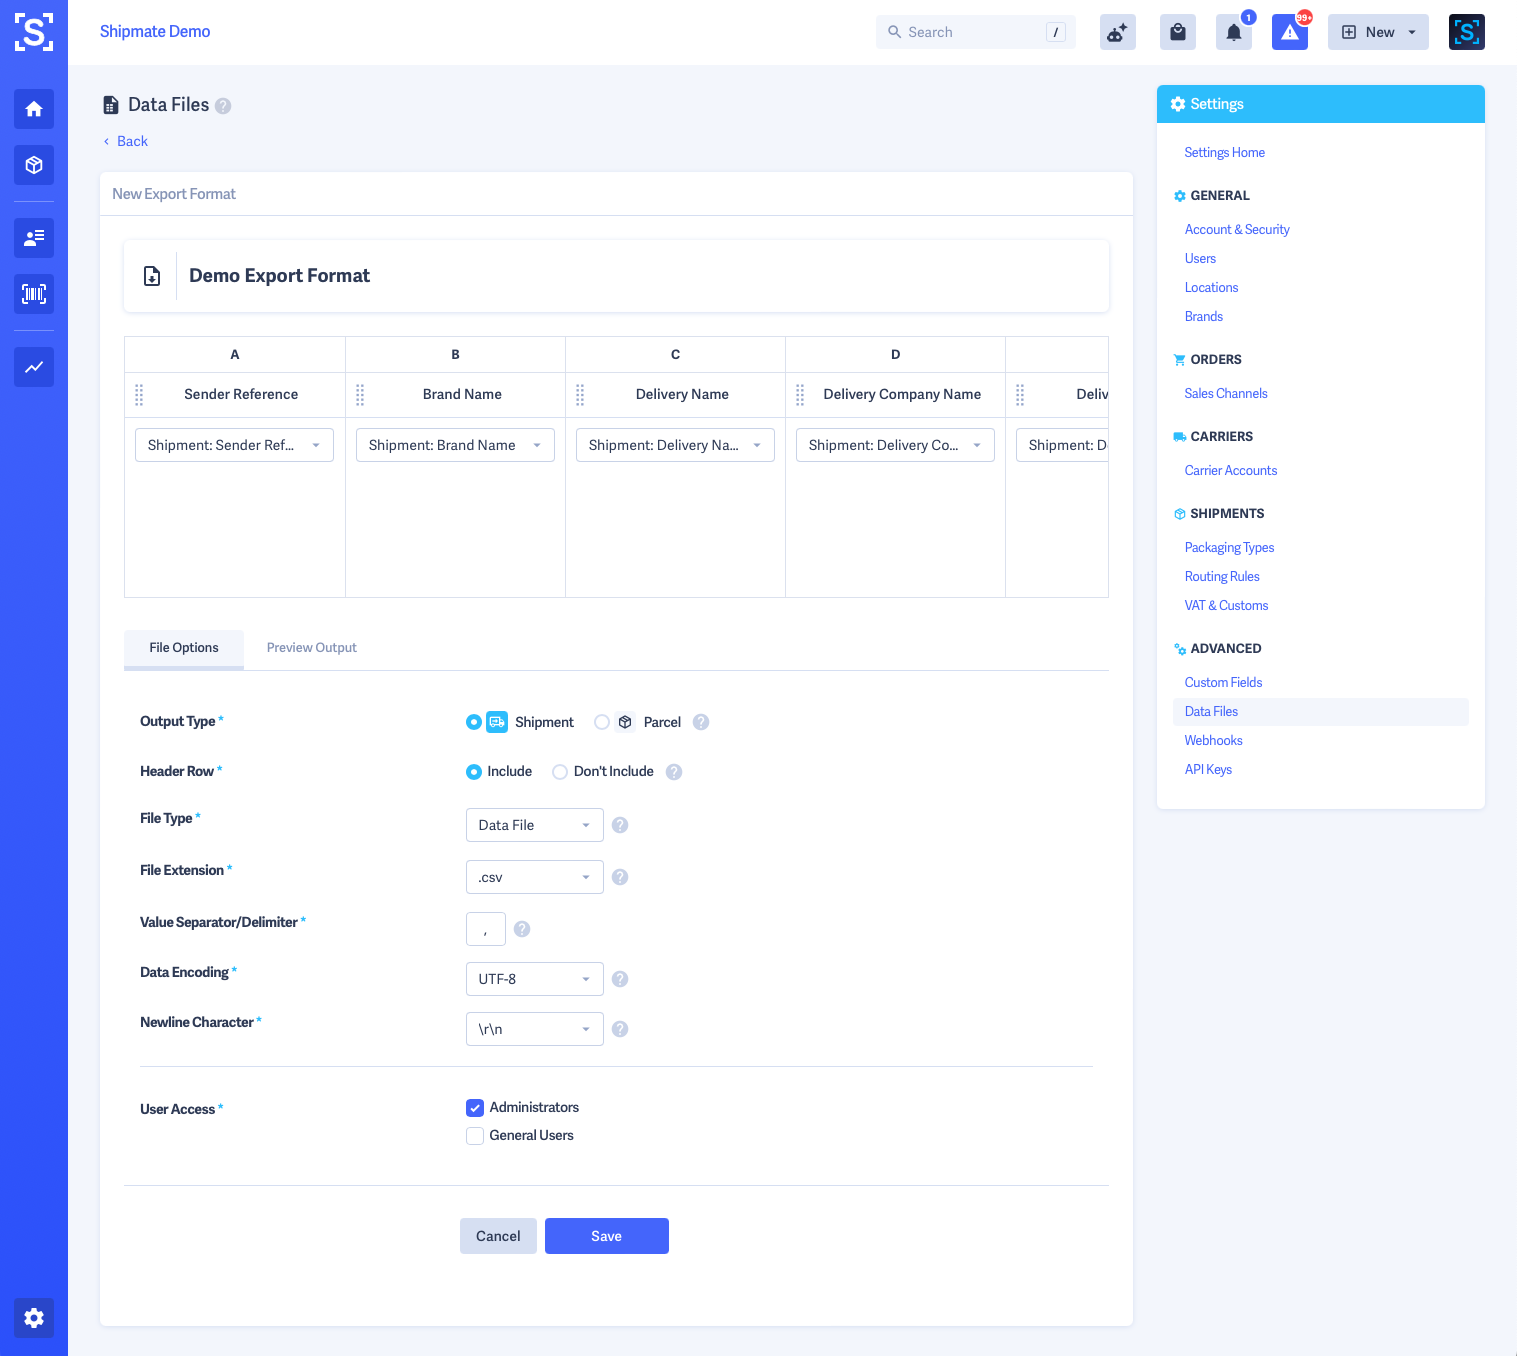This screenshot has width=1517, height=1356.
Task: Switch to the Preview Output tab
Action: [311, 648]
